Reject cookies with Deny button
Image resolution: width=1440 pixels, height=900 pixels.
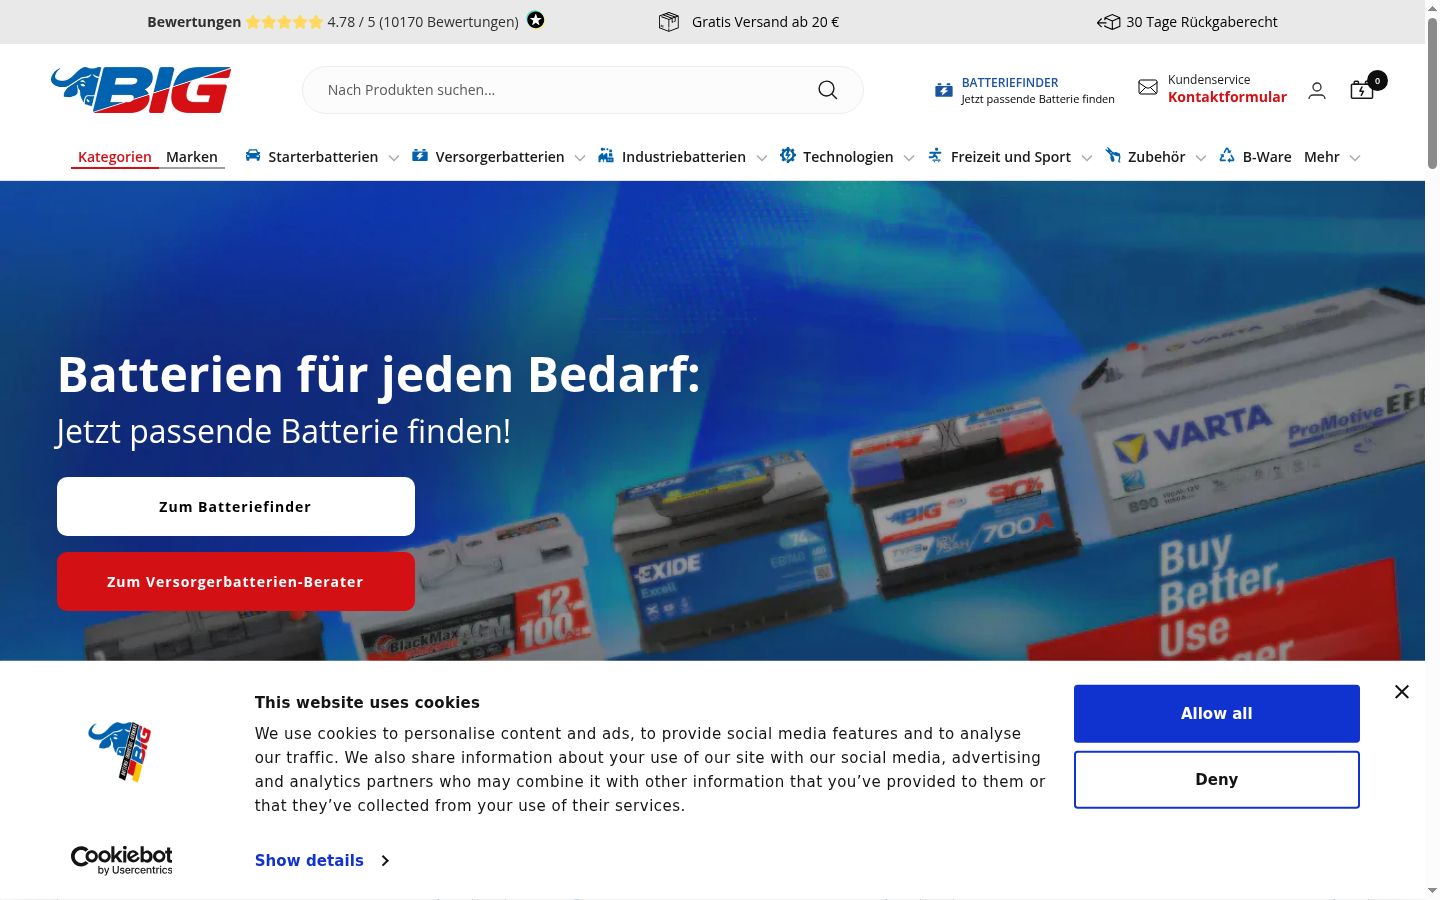(1217, 780)
